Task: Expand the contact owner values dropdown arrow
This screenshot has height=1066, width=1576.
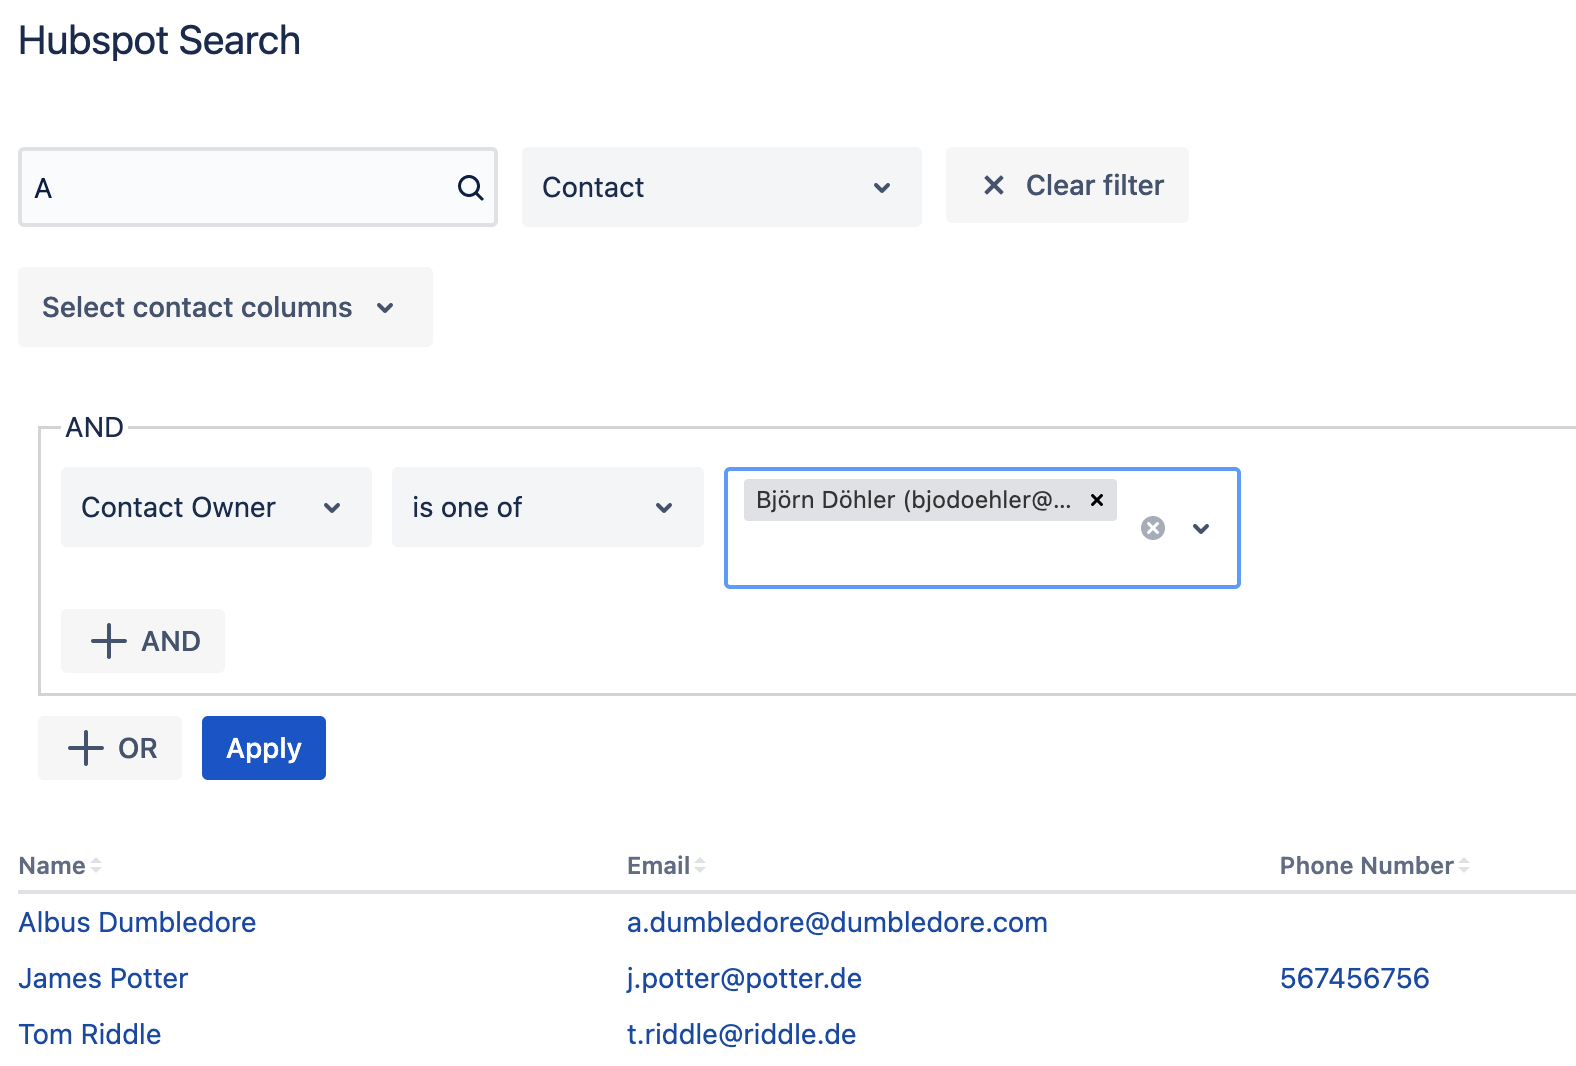Action: 1201,528
